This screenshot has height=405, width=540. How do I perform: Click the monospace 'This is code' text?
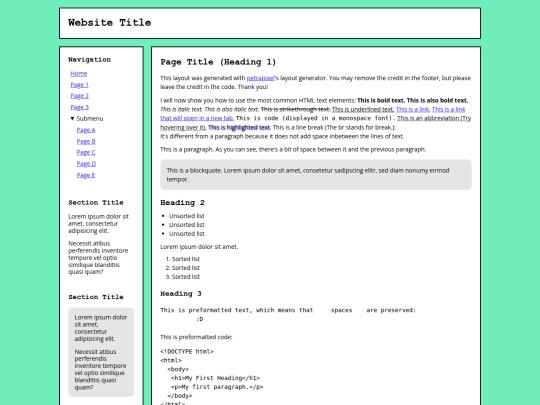pos(315,118)
